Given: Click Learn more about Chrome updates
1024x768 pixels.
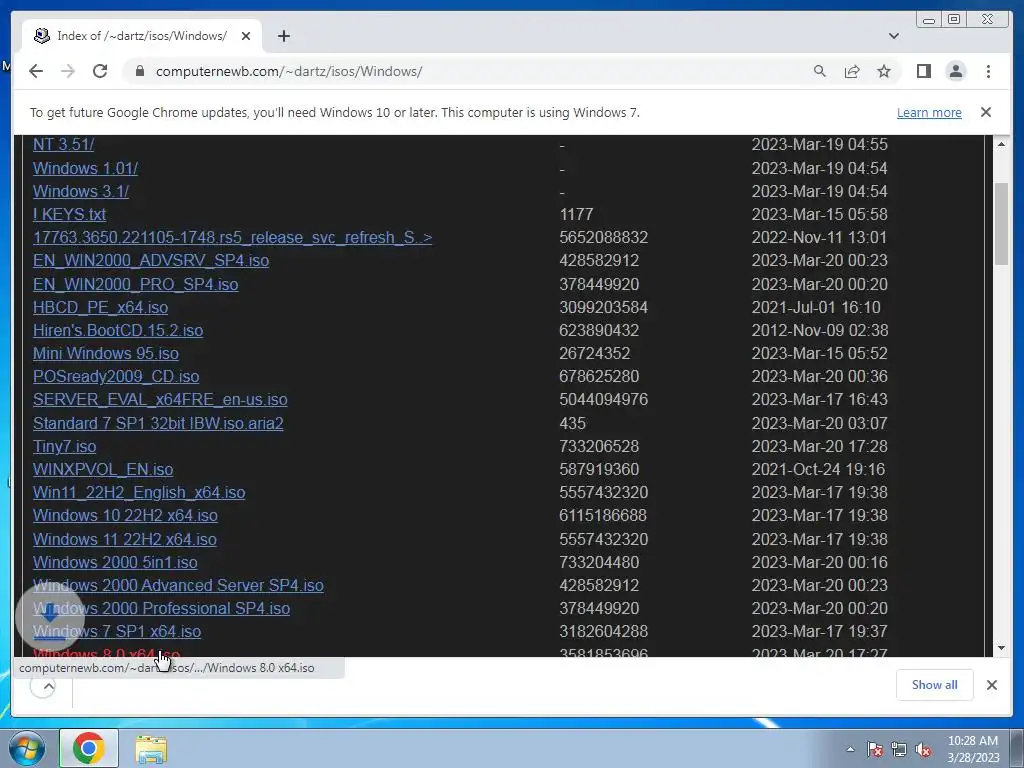Looking at the screenshot, I should (x=929, y=112).
